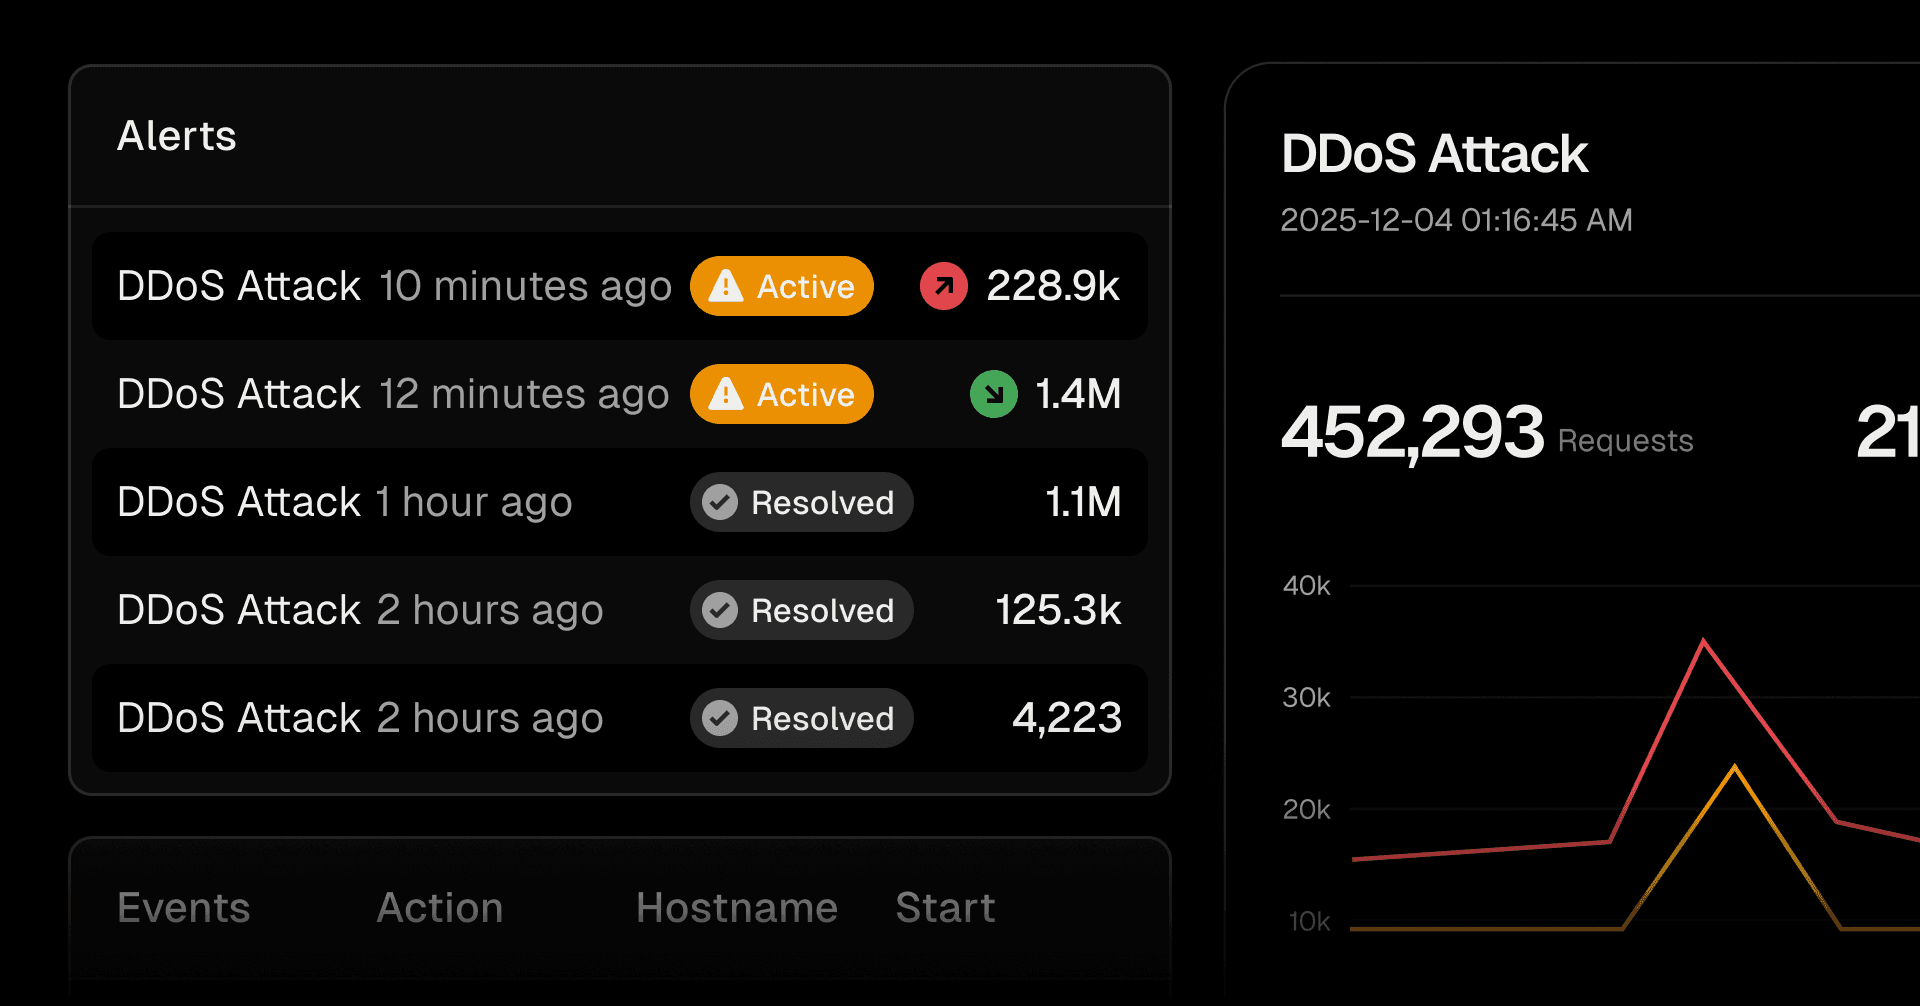Viewport: 1920px width, 1006px height.
Task: Click the 452,293 Requests metric
Action: (x=1486, y=434)
